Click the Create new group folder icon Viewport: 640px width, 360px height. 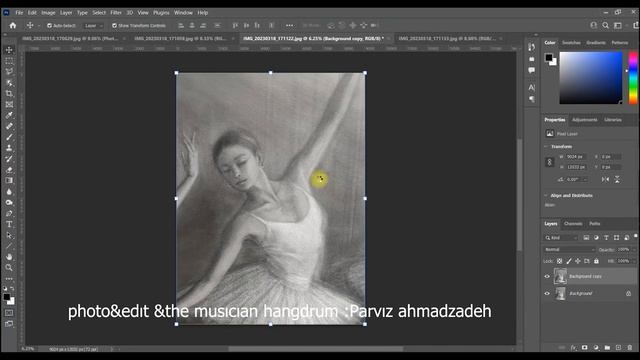(607, 348)
